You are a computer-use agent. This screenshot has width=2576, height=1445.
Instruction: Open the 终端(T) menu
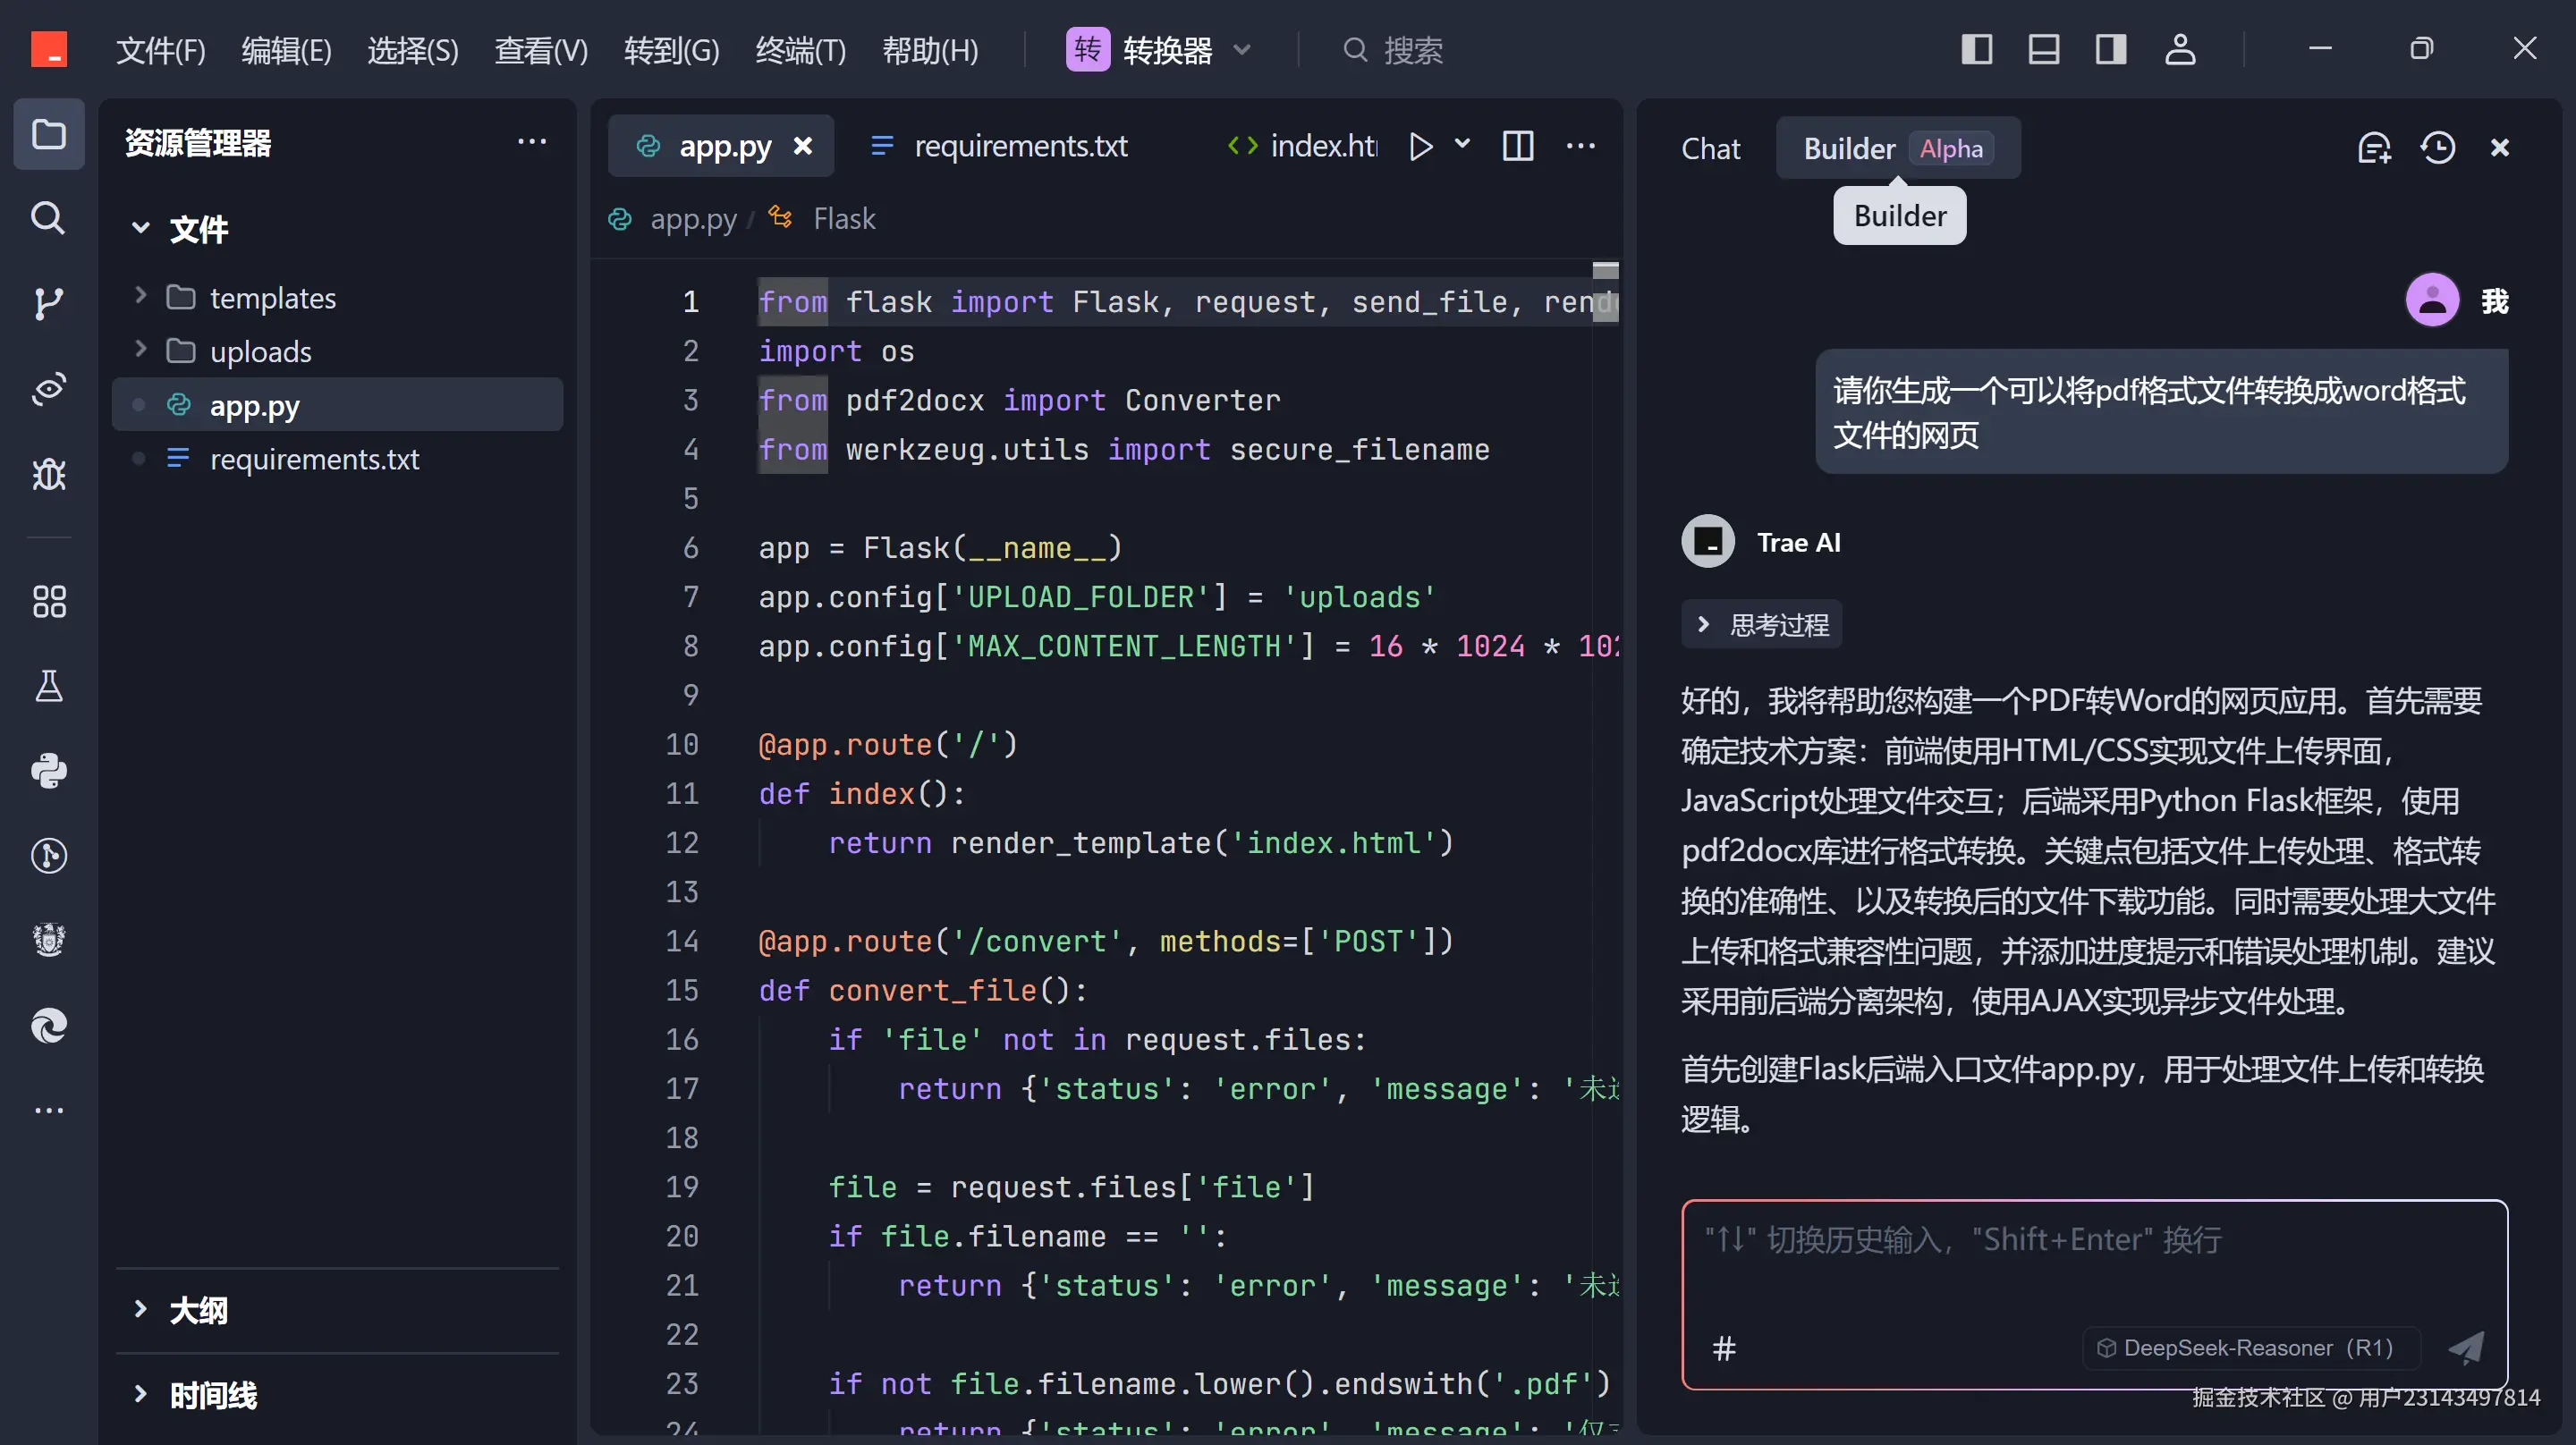tap(800, 49)
